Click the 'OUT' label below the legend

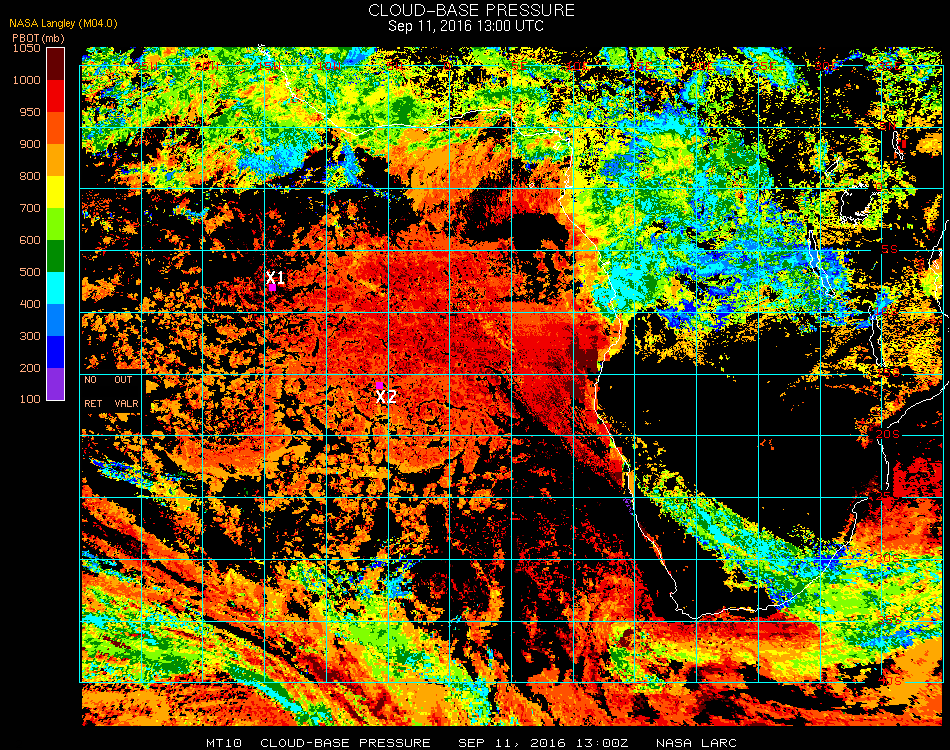click(x=123, y=380)
